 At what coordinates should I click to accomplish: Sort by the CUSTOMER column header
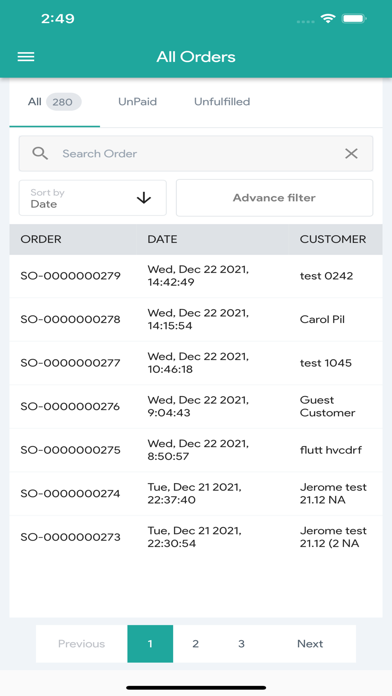[x=333, y=239]
